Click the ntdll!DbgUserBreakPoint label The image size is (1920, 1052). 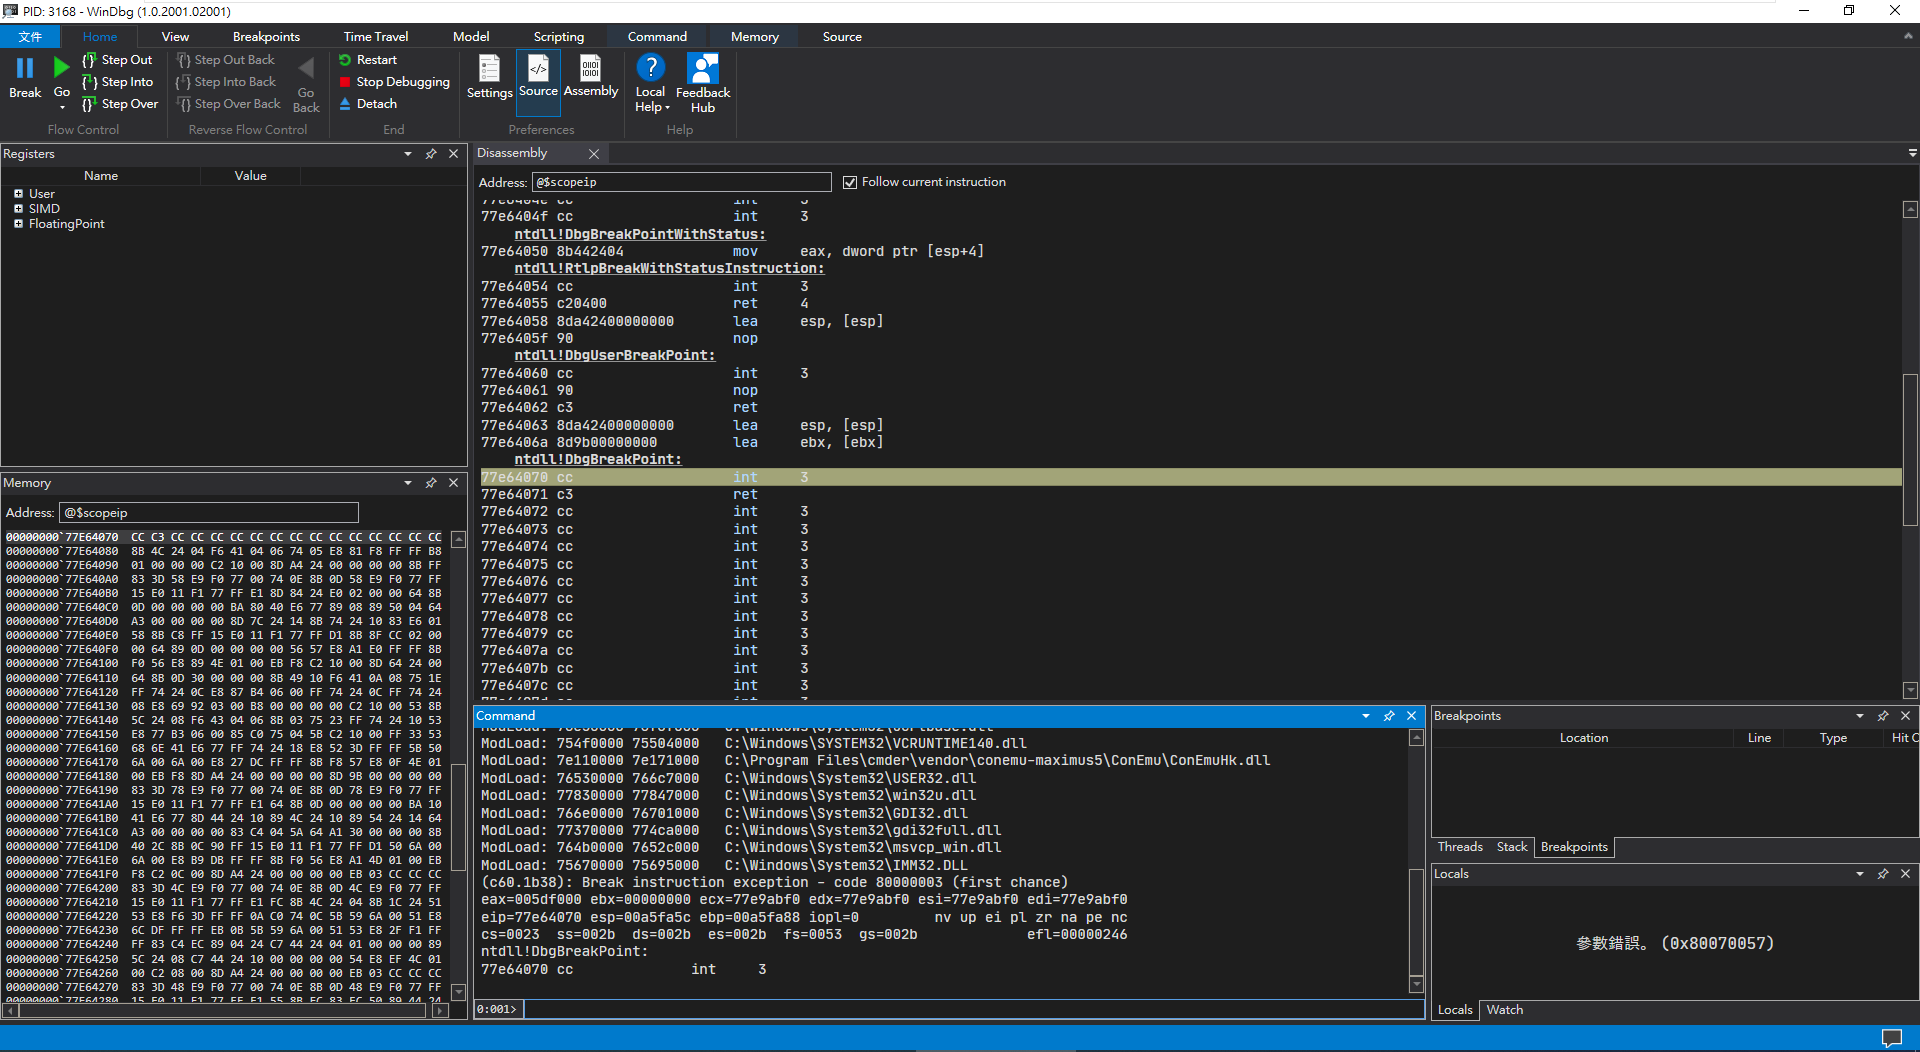point(614,356)
